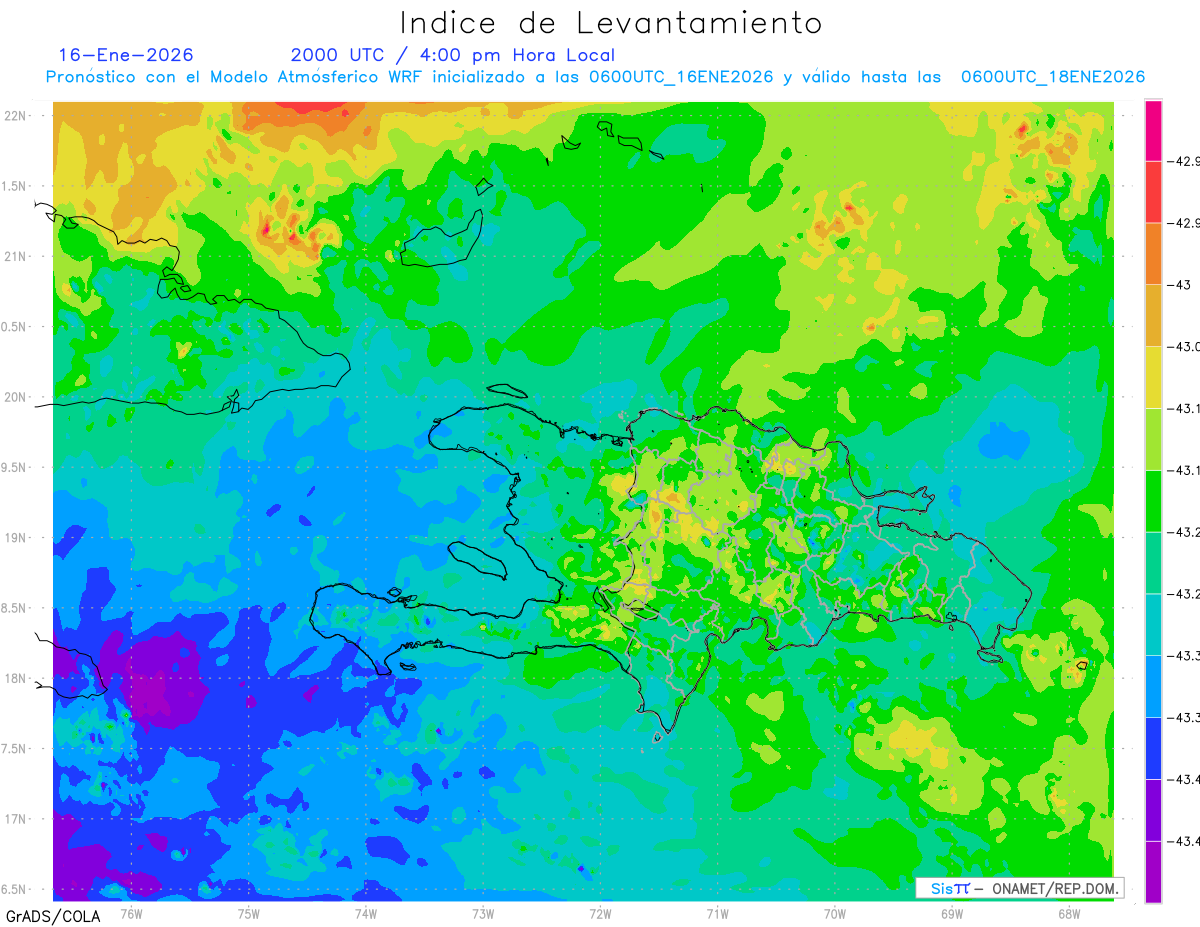Click the "Pronóstico con el Modelo Atmosférico WRF" line
The image size is (1200, 927).
point(595,77)
